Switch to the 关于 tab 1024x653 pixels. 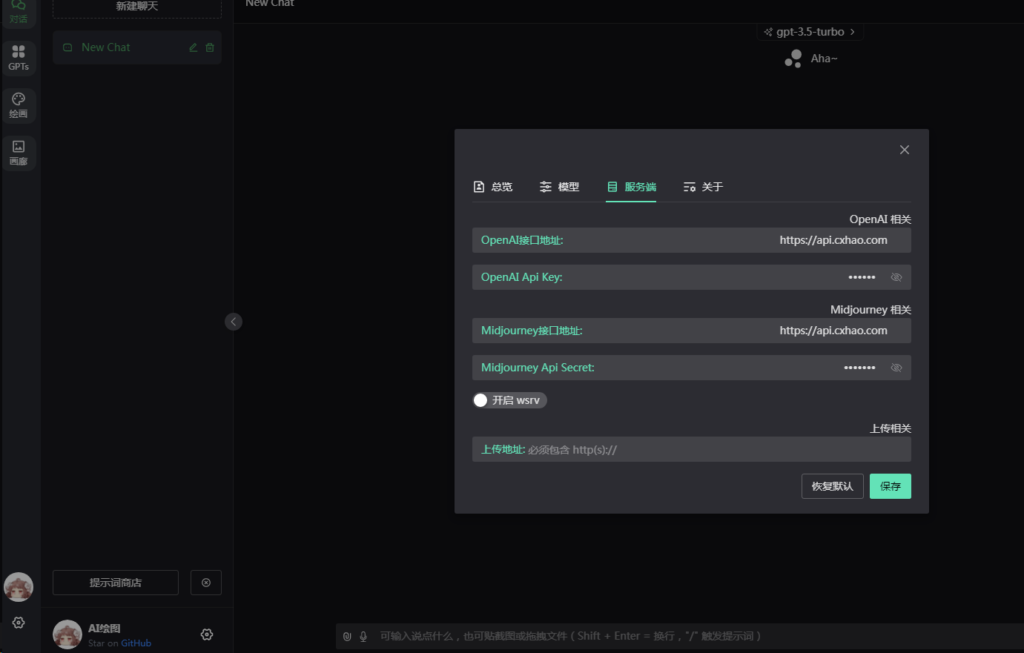pos(703,187)
